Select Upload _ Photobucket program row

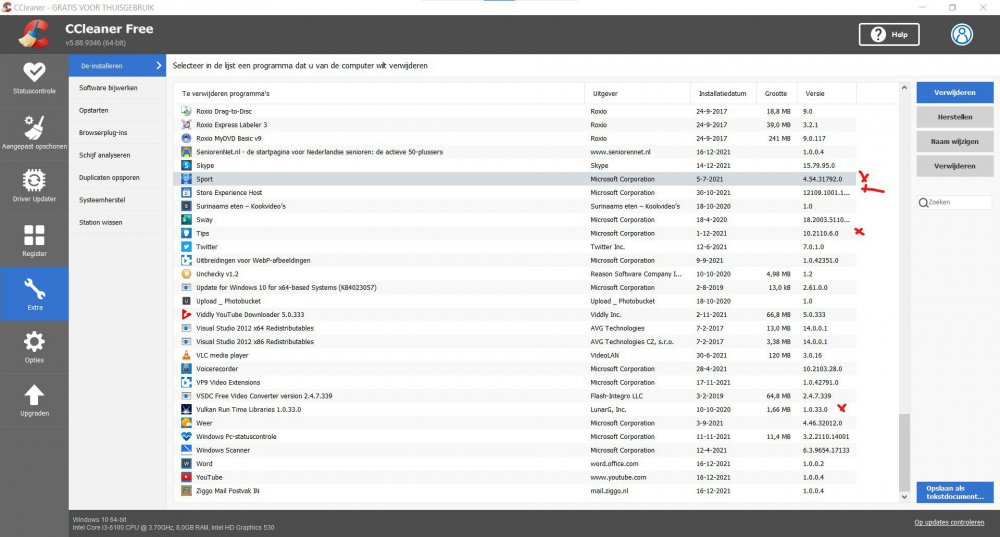(x=515, y=301)
